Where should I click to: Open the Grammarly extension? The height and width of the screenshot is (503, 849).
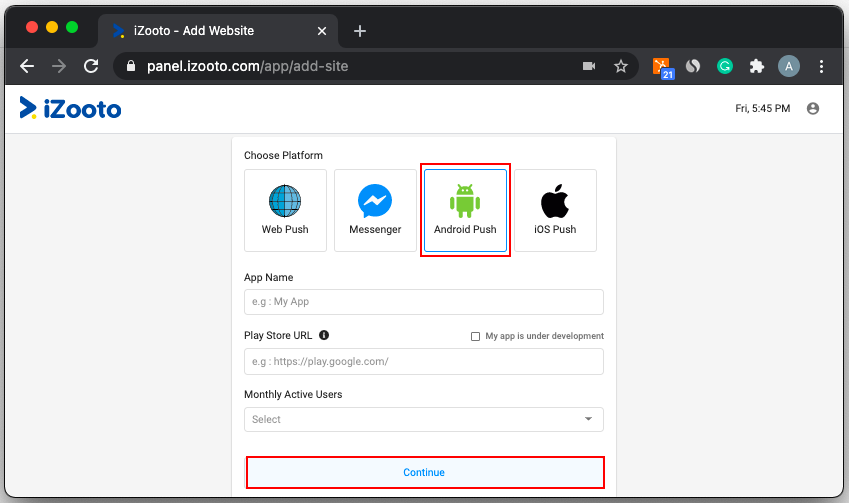point(724,66)
